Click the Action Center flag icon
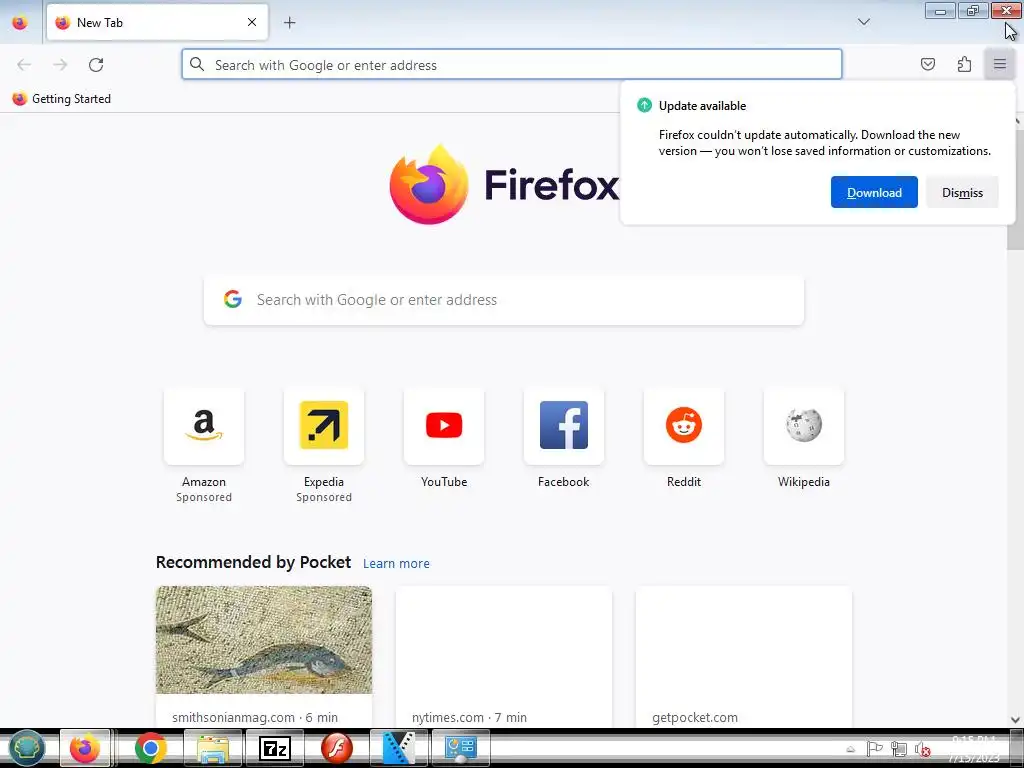This screenshot has height=768, width=1024. pyautogui.click(x=874, y=749)
